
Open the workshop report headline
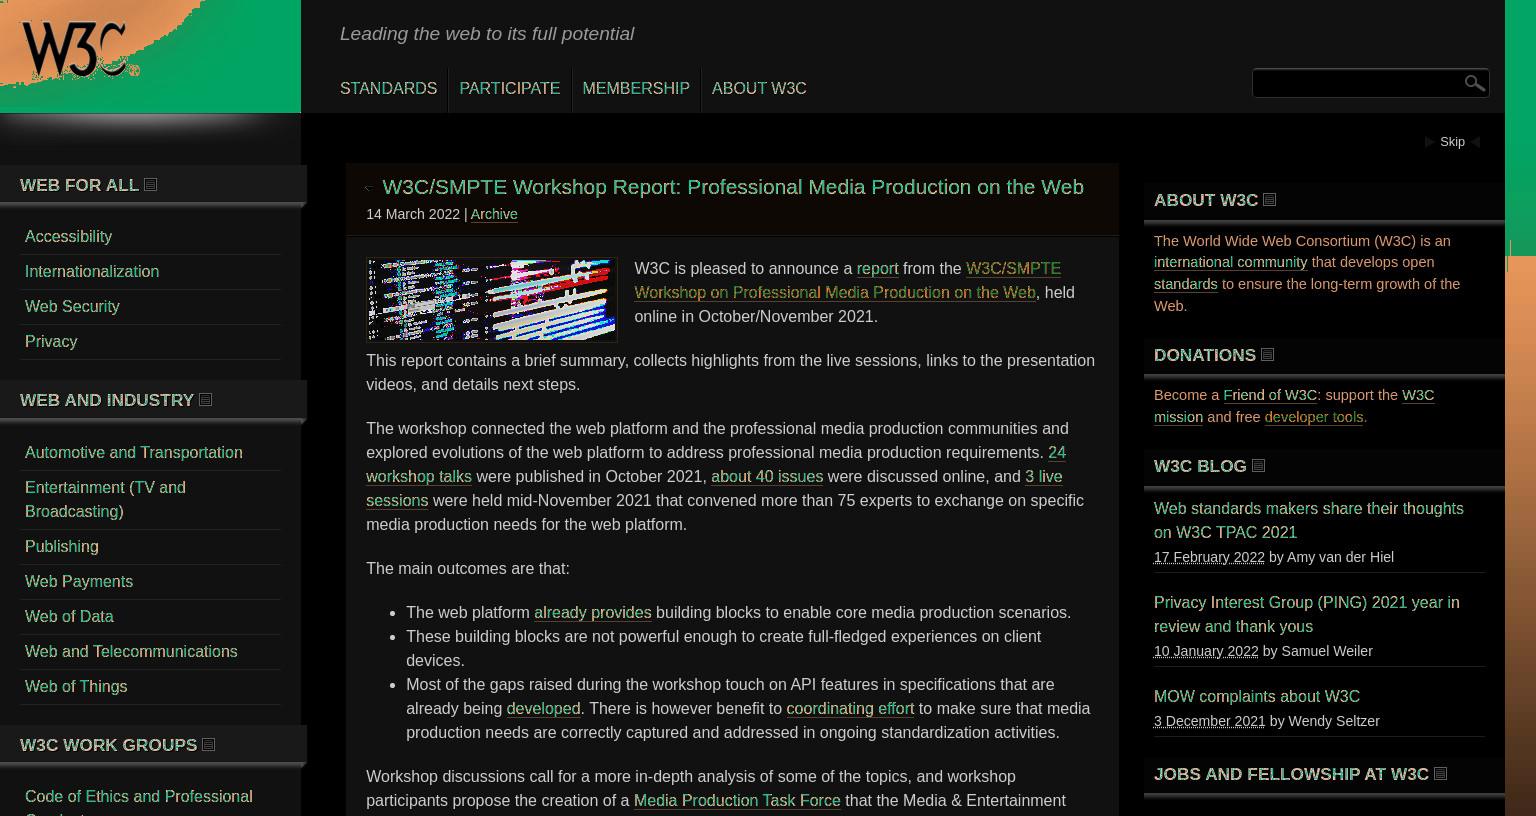coord(733,187)
